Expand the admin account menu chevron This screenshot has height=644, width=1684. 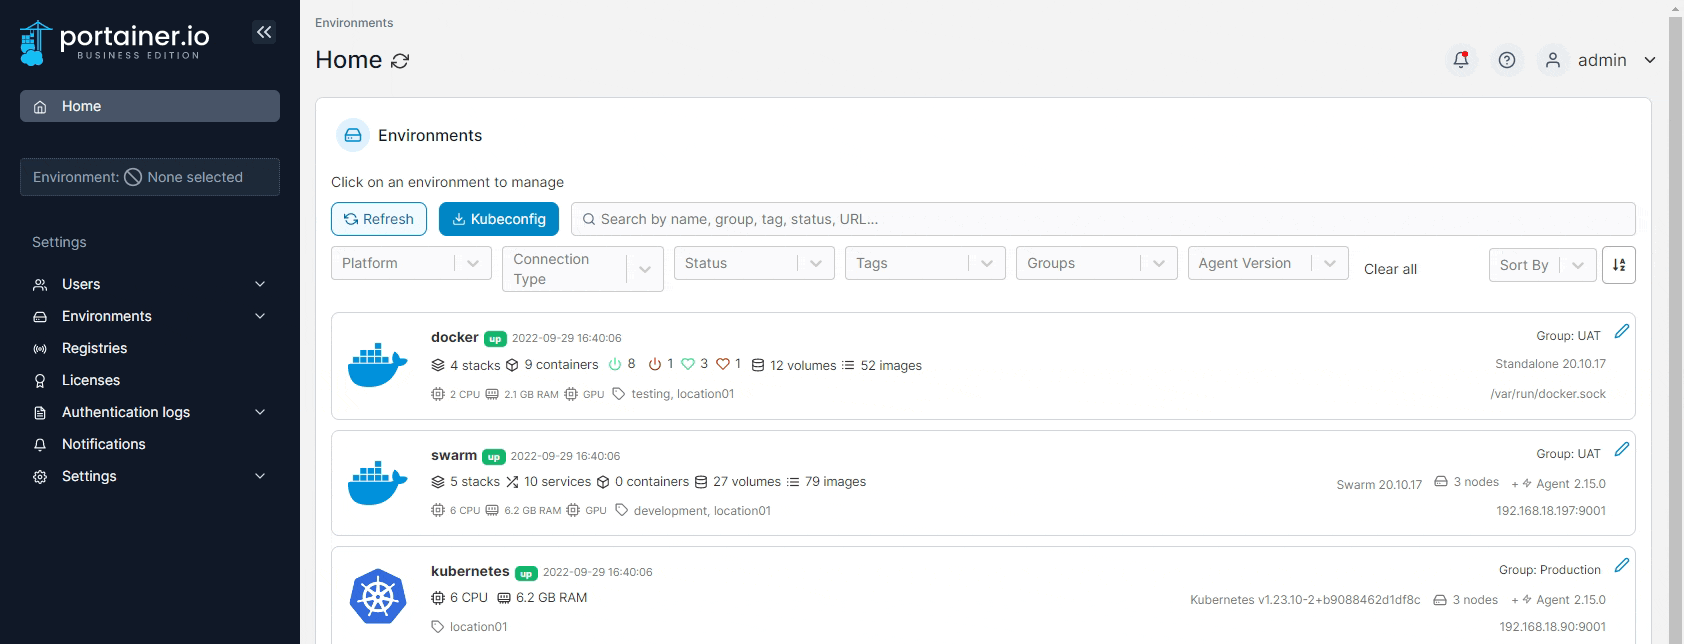click(x=1650, y=60)
